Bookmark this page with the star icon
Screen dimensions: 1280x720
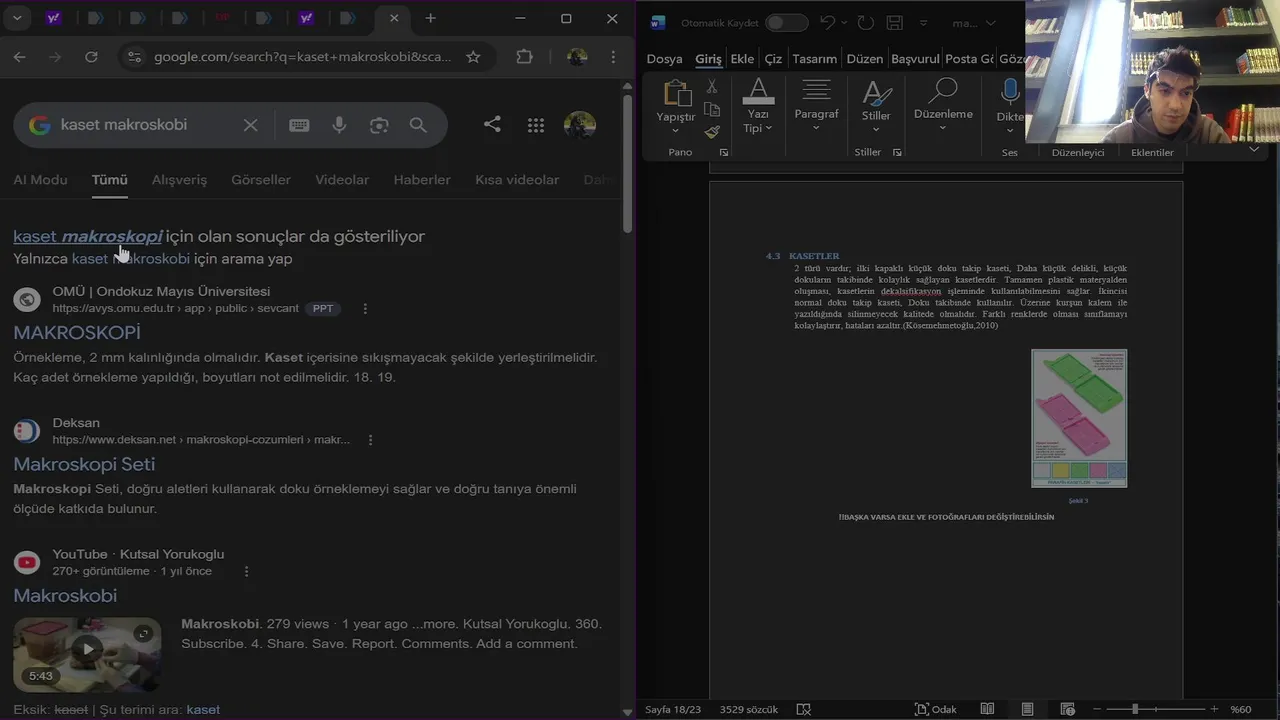474,57
